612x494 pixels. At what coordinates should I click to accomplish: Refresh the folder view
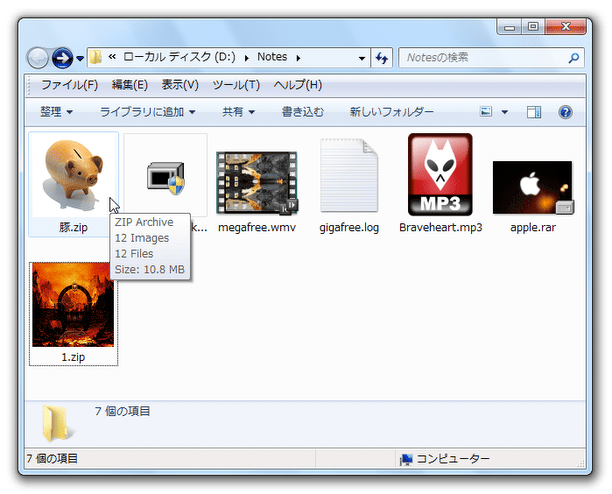pyautogui.click(x=381, y=58)
